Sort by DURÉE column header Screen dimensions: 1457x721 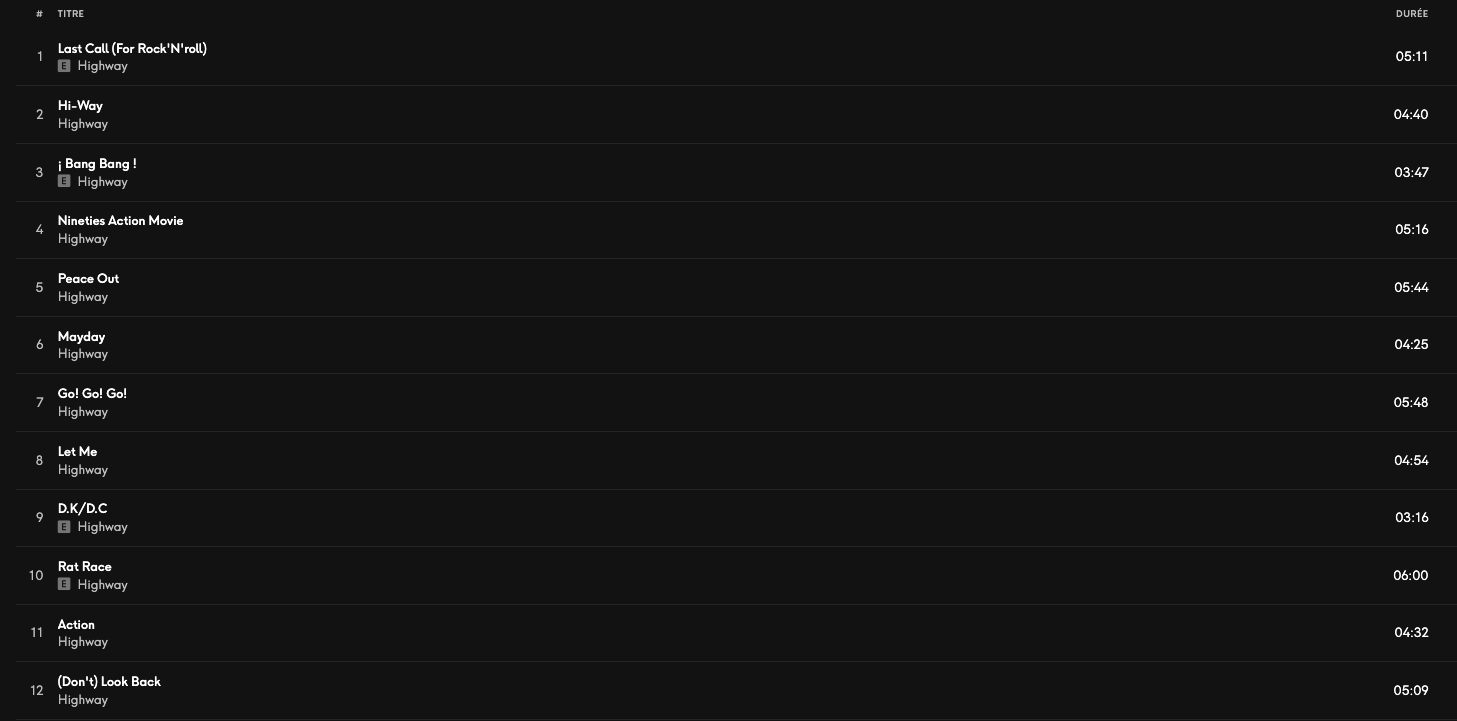(x=1412, y=14)
